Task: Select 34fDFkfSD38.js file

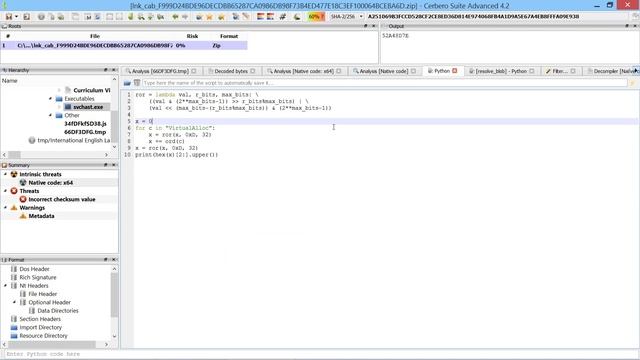Action: (85, 124)
